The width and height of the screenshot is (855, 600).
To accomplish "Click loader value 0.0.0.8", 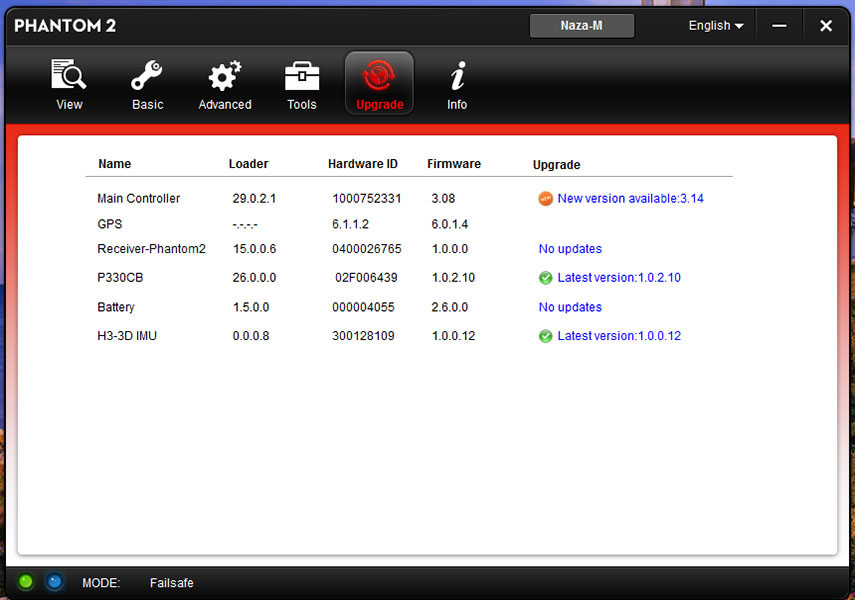I will (251, 336).
